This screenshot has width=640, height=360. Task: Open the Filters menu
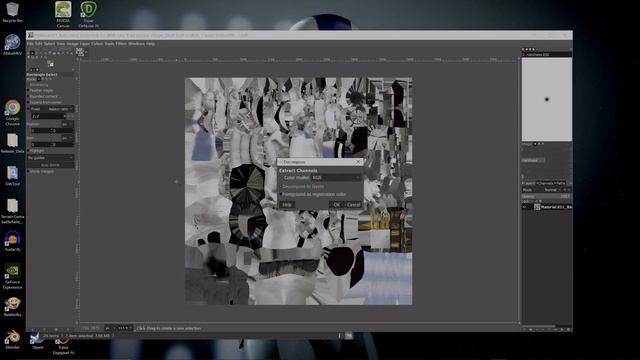(x=121, y=44)
